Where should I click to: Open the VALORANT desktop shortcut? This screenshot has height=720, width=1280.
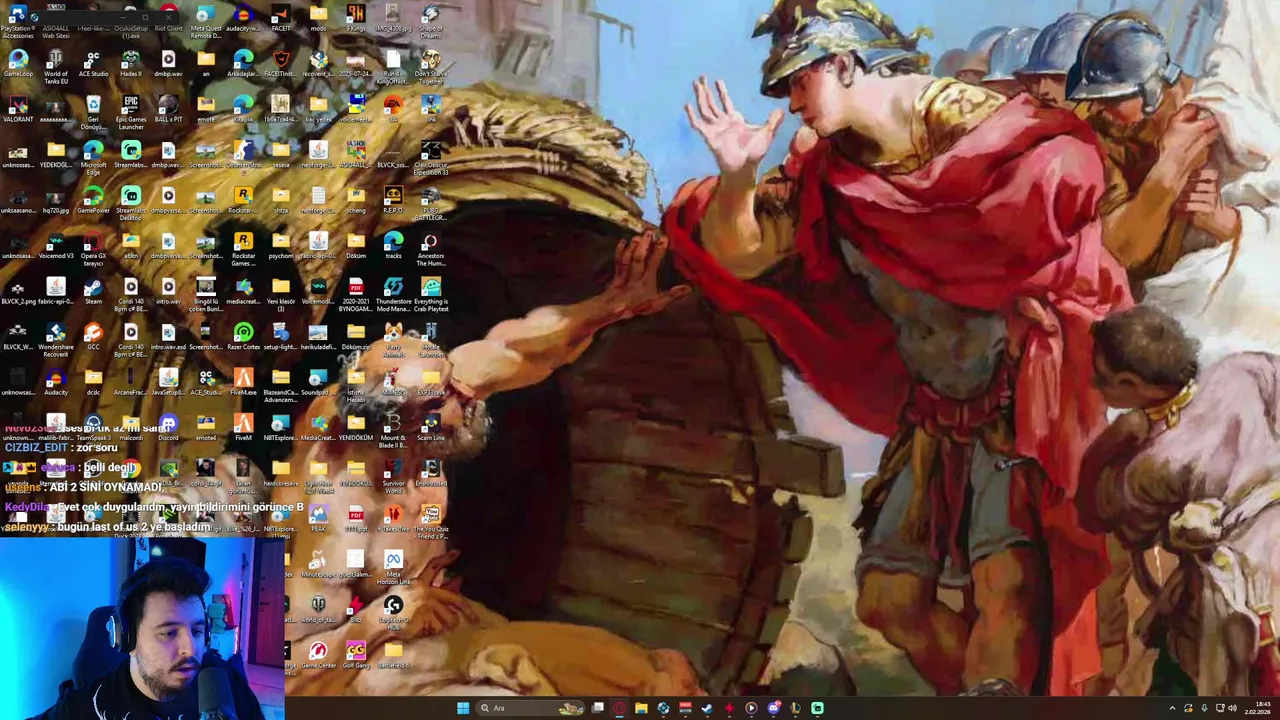click(x=17, y=110)
